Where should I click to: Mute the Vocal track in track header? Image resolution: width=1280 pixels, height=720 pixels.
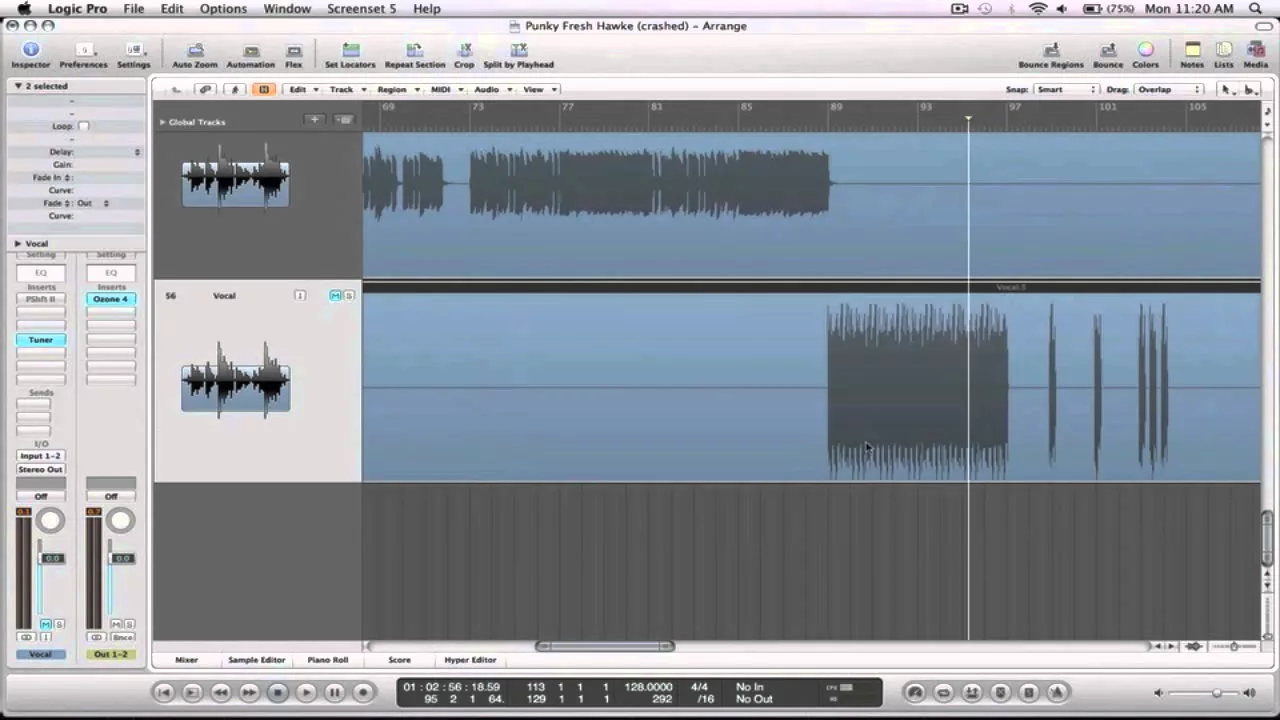tap(336, 295)
